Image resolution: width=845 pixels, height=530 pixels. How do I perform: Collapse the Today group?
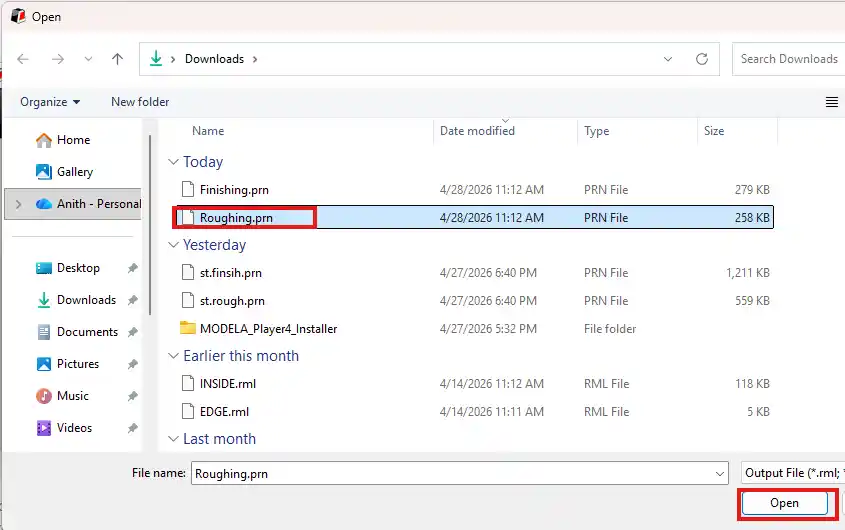click(173, 162)
